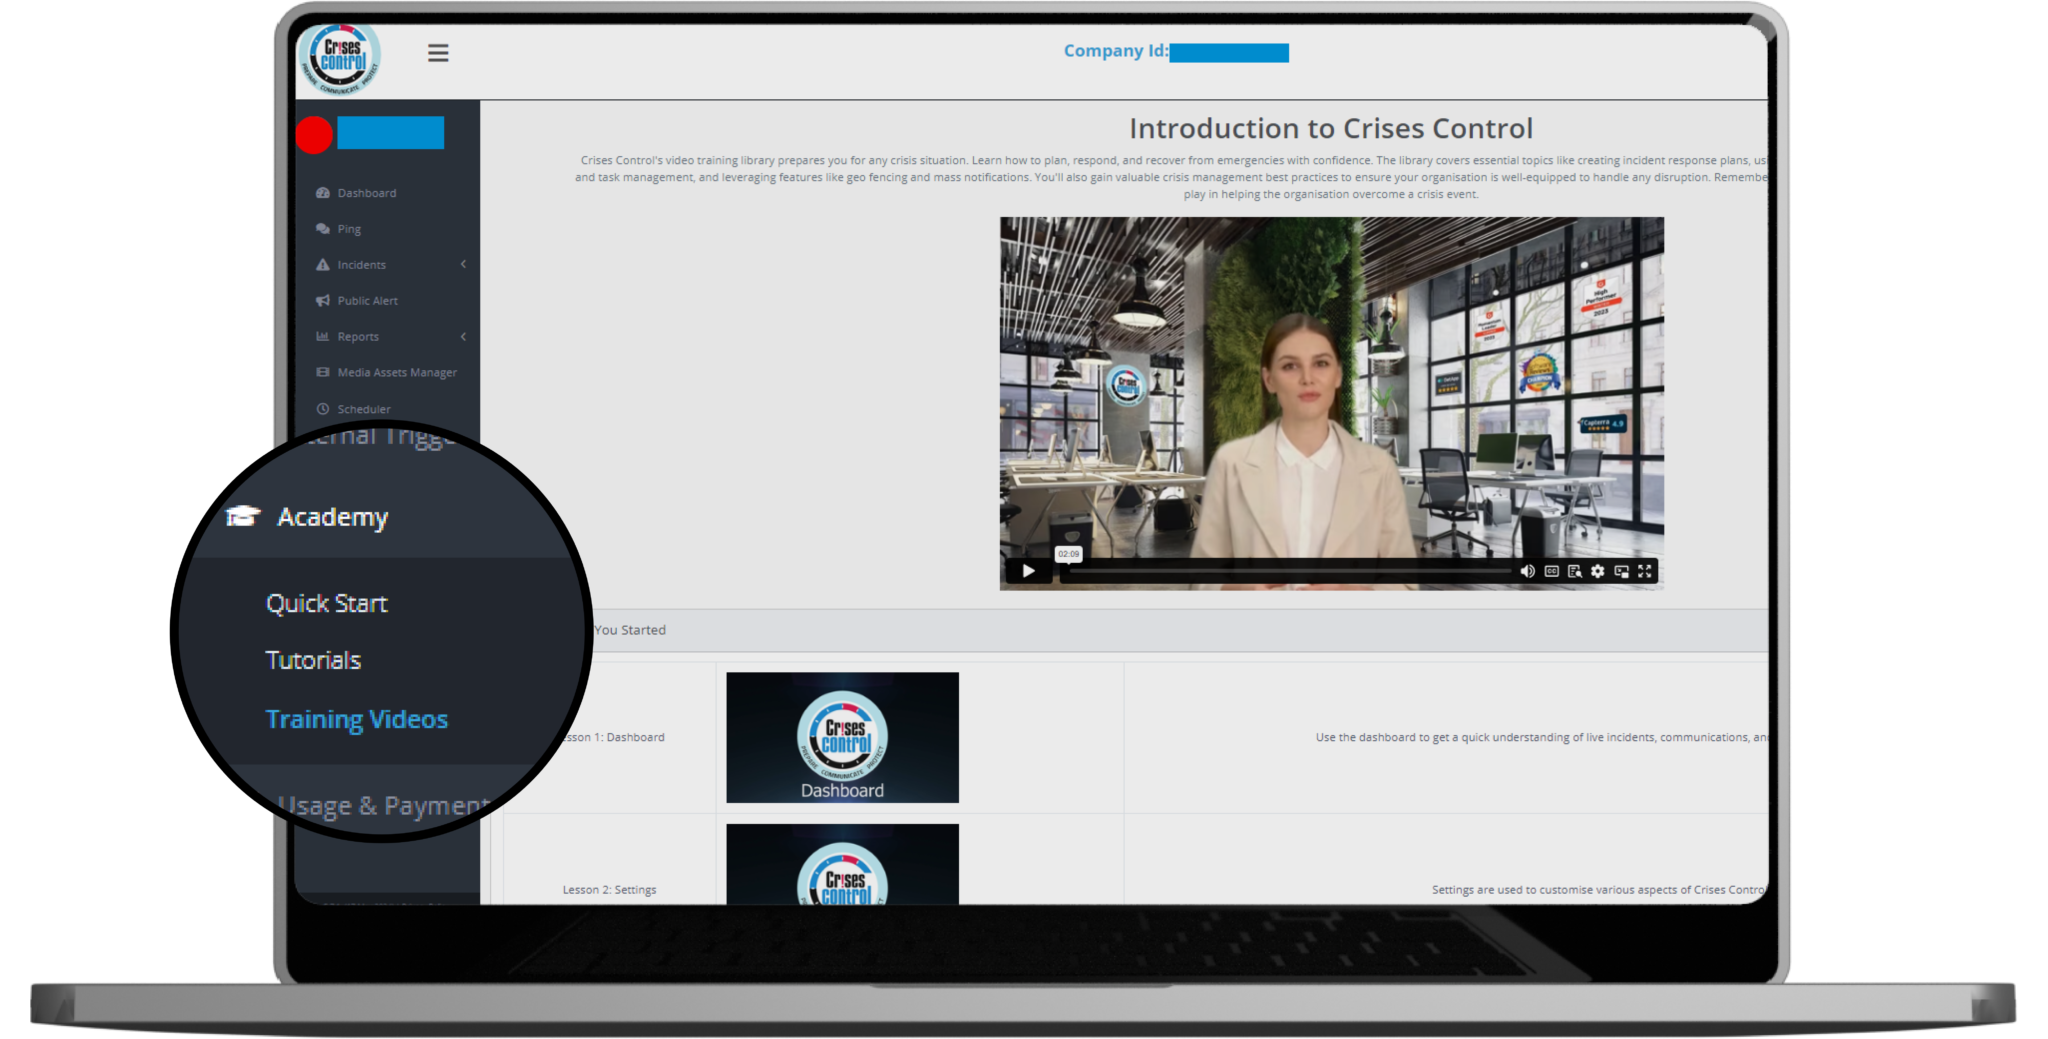Expand the Incidents submenu chevron
This screenshot has width=2048, height=1039.
[x=463, y=264]
